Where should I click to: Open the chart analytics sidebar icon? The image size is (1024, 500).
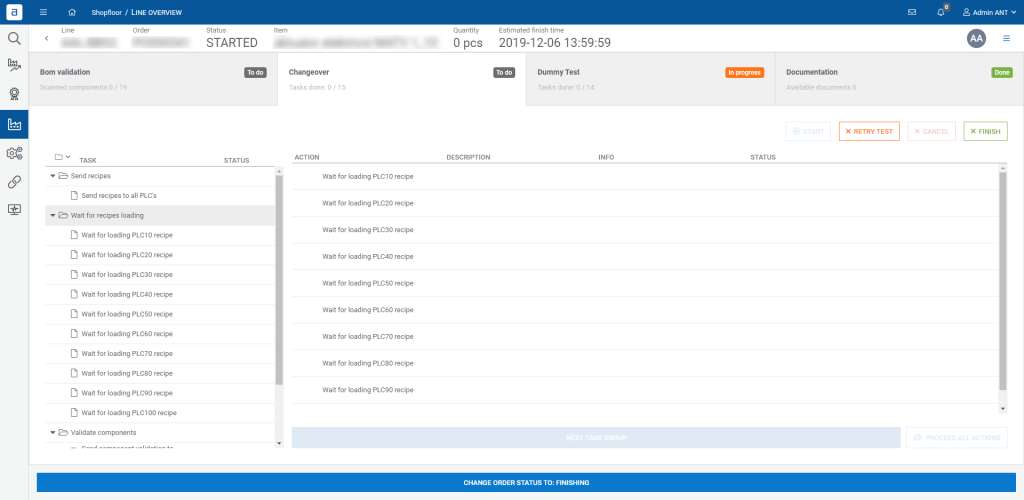(14, 64)
